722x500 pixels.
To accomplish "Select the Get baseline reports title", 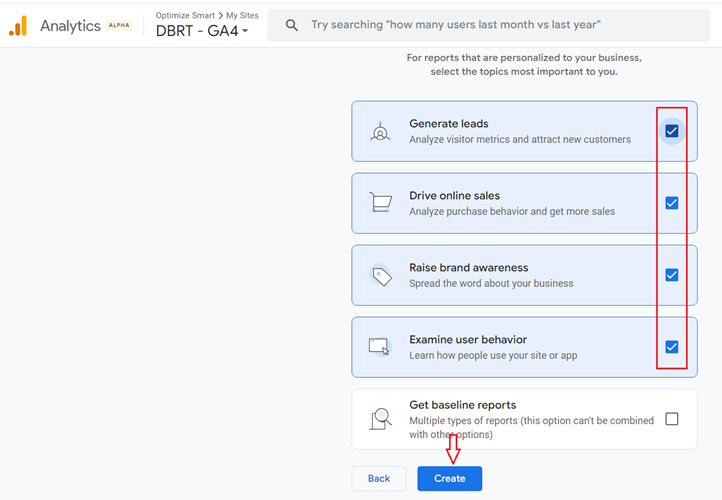I will 463,405.
